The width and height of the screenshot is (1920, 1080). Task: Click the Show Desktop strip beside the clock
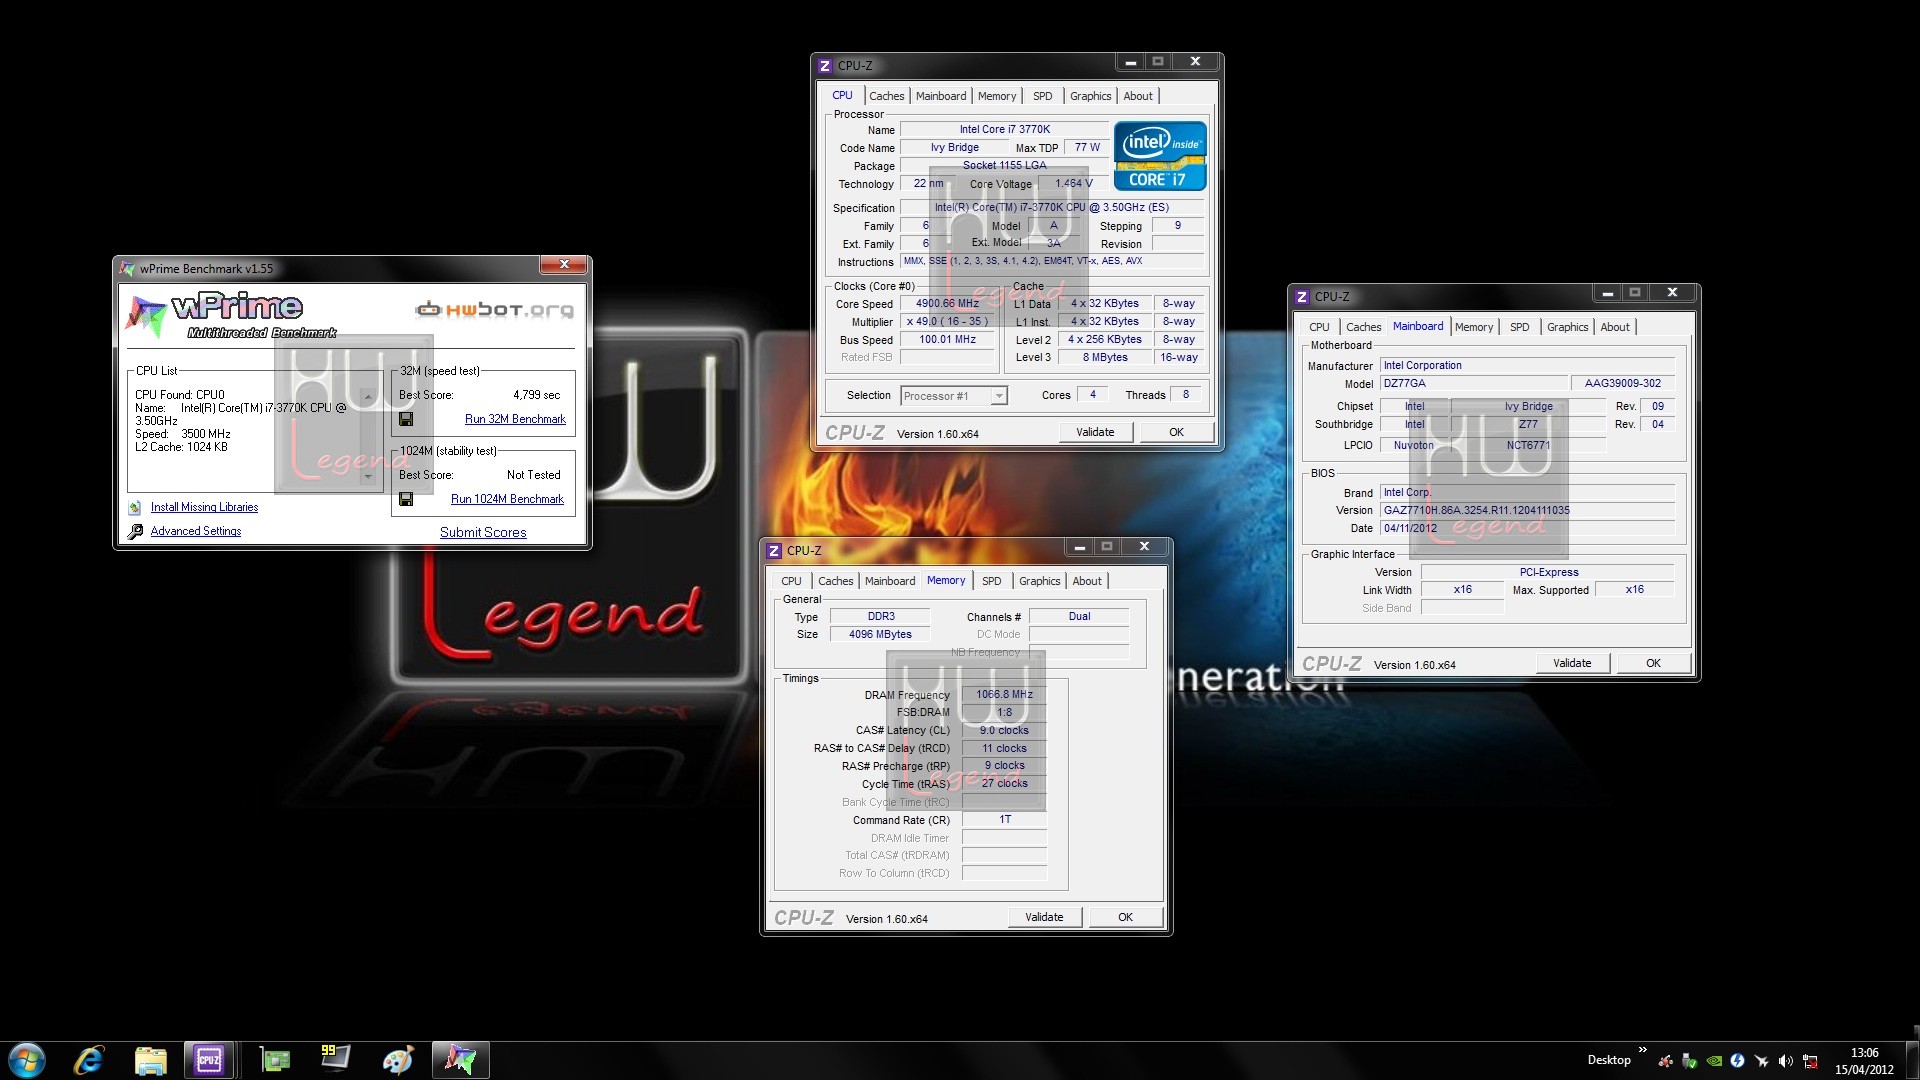1913,1060
